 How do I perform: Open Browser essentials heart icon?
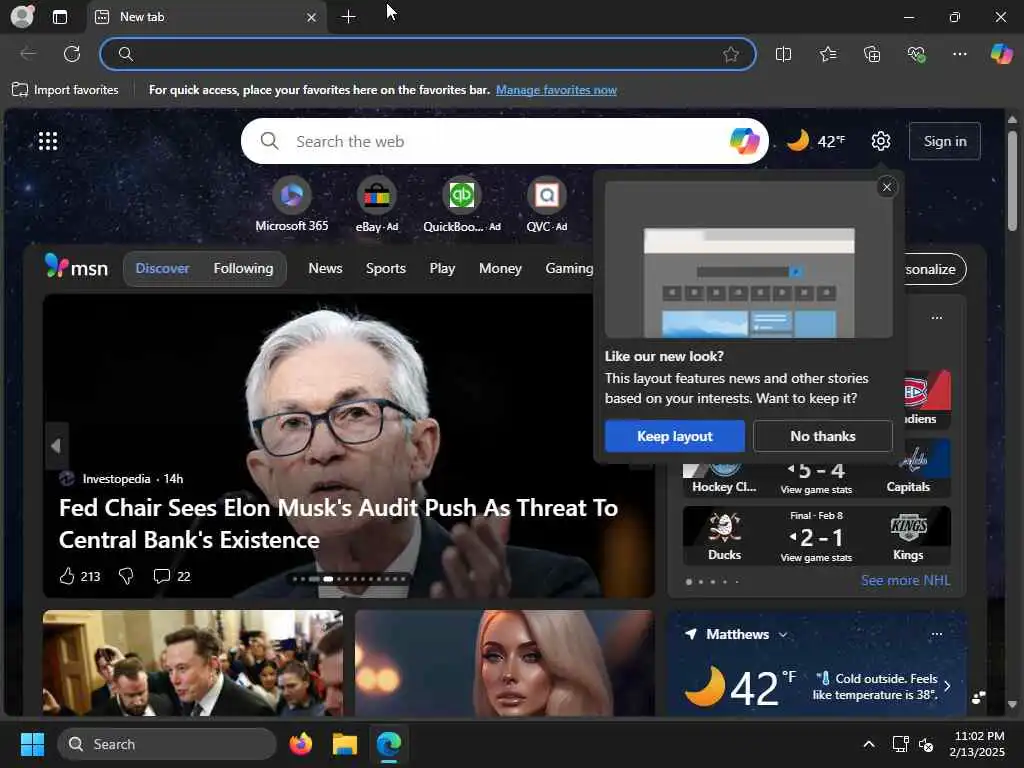coord(916,54)
